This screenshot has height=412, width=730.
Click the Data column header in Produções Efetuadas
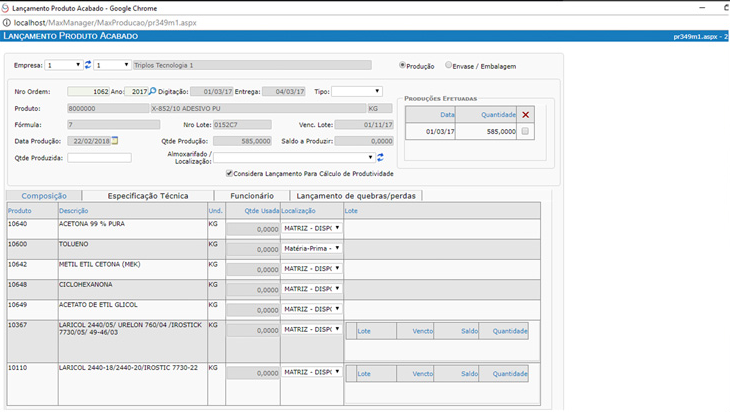pos(447,115)
